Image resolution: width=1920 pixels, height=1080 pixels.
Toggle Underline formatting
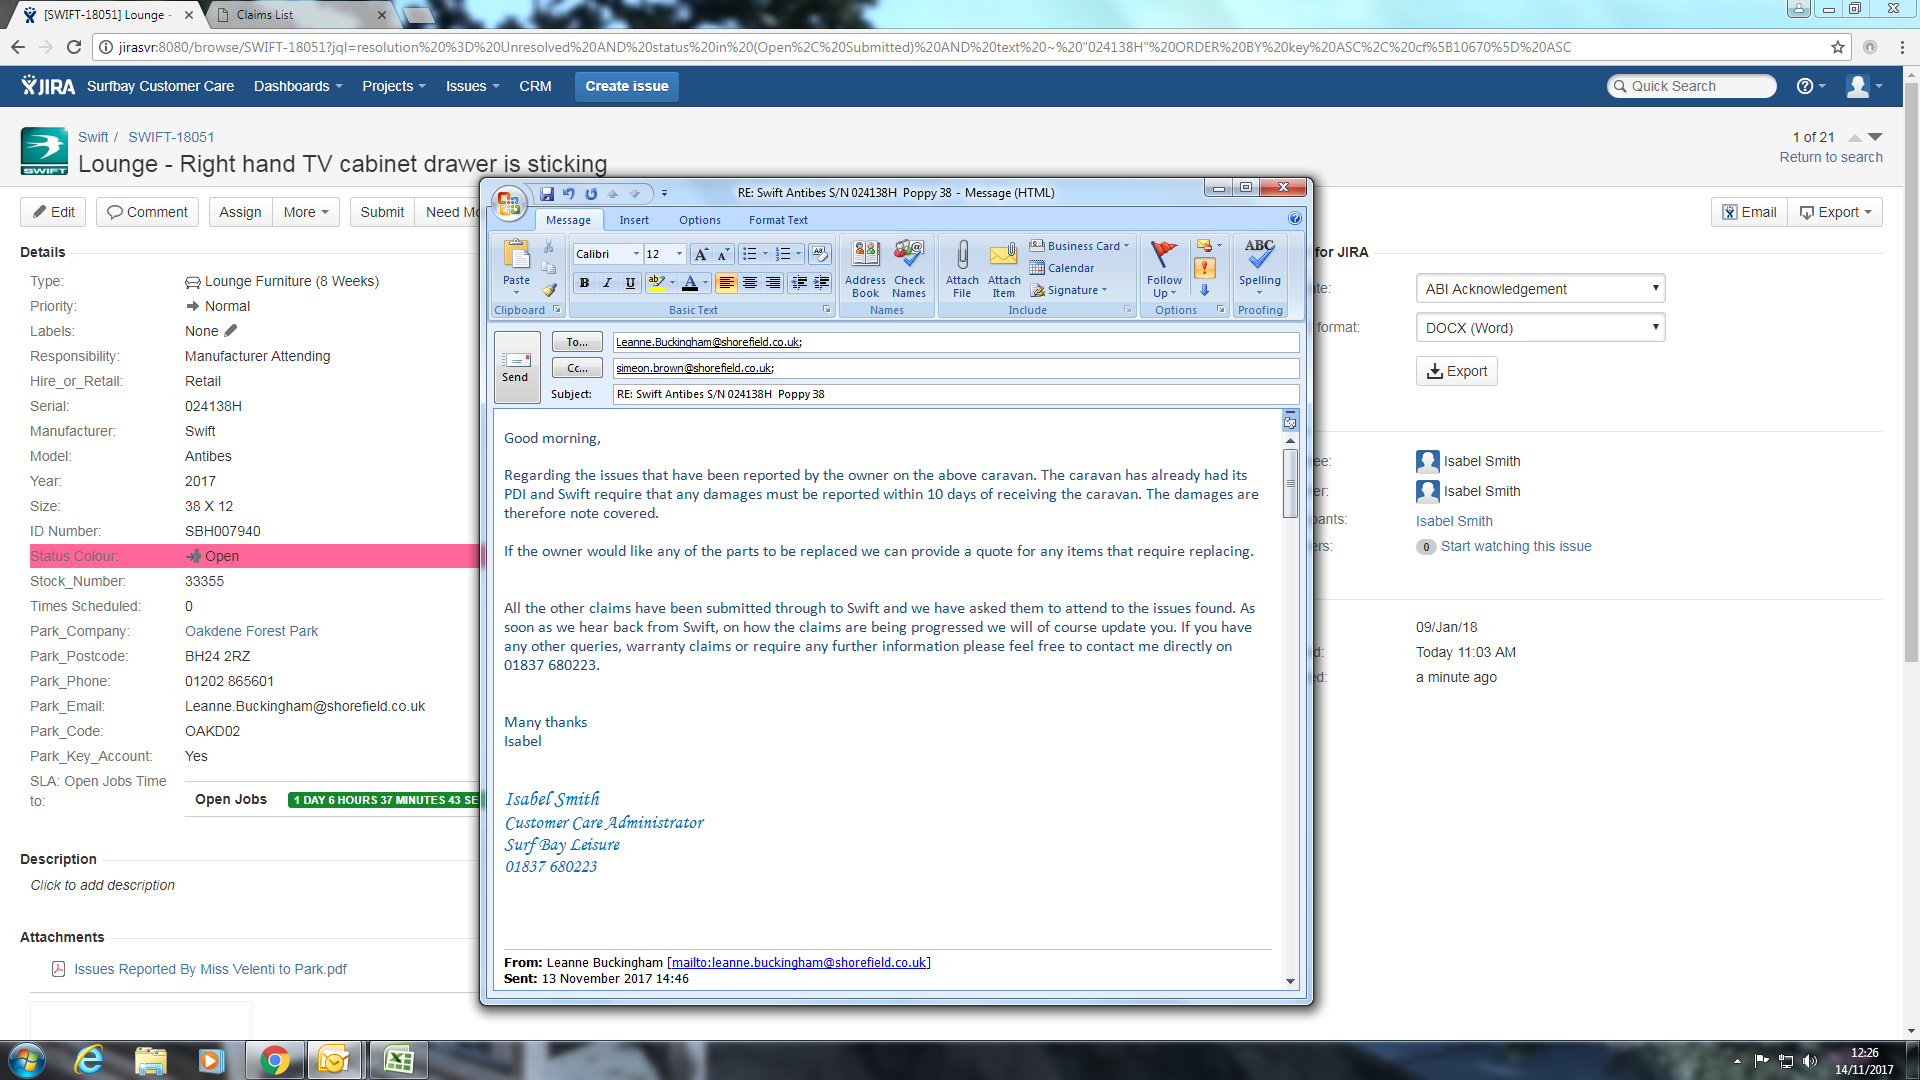630,283
